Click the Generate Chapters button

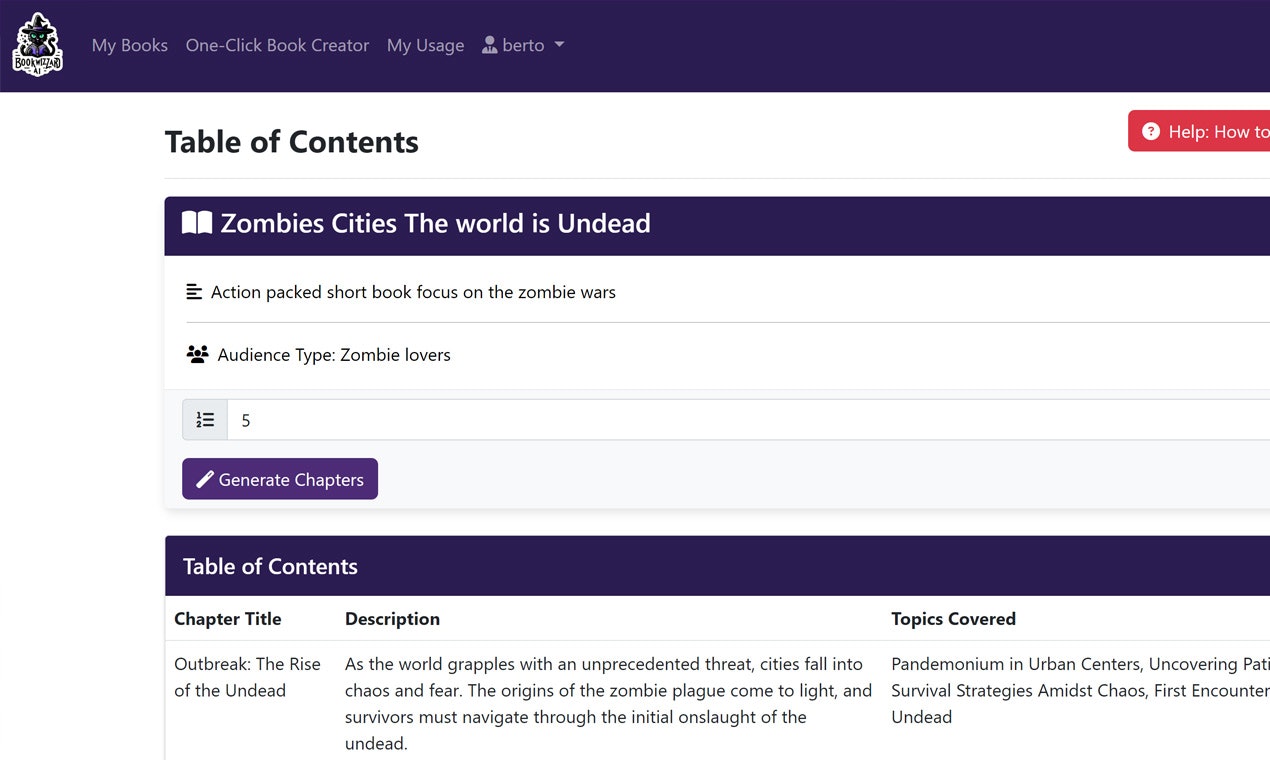(280, 479)
